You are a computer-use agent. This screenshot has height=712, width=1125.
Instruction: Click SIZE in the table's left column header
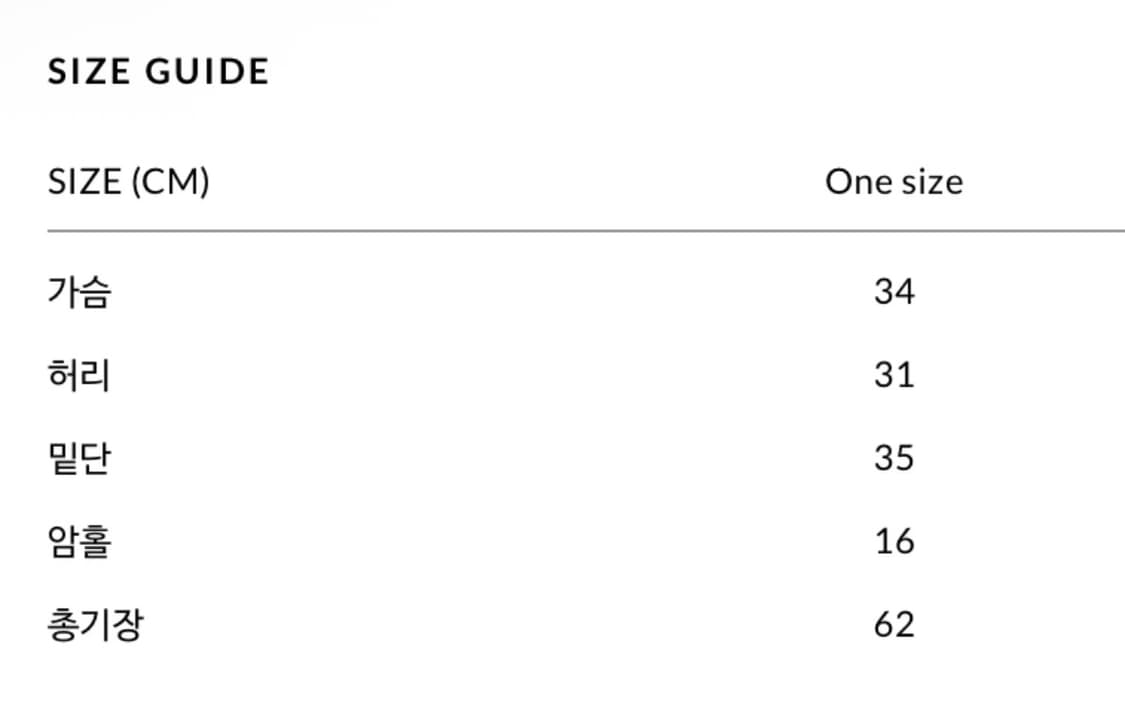click(x=85, y=182)
